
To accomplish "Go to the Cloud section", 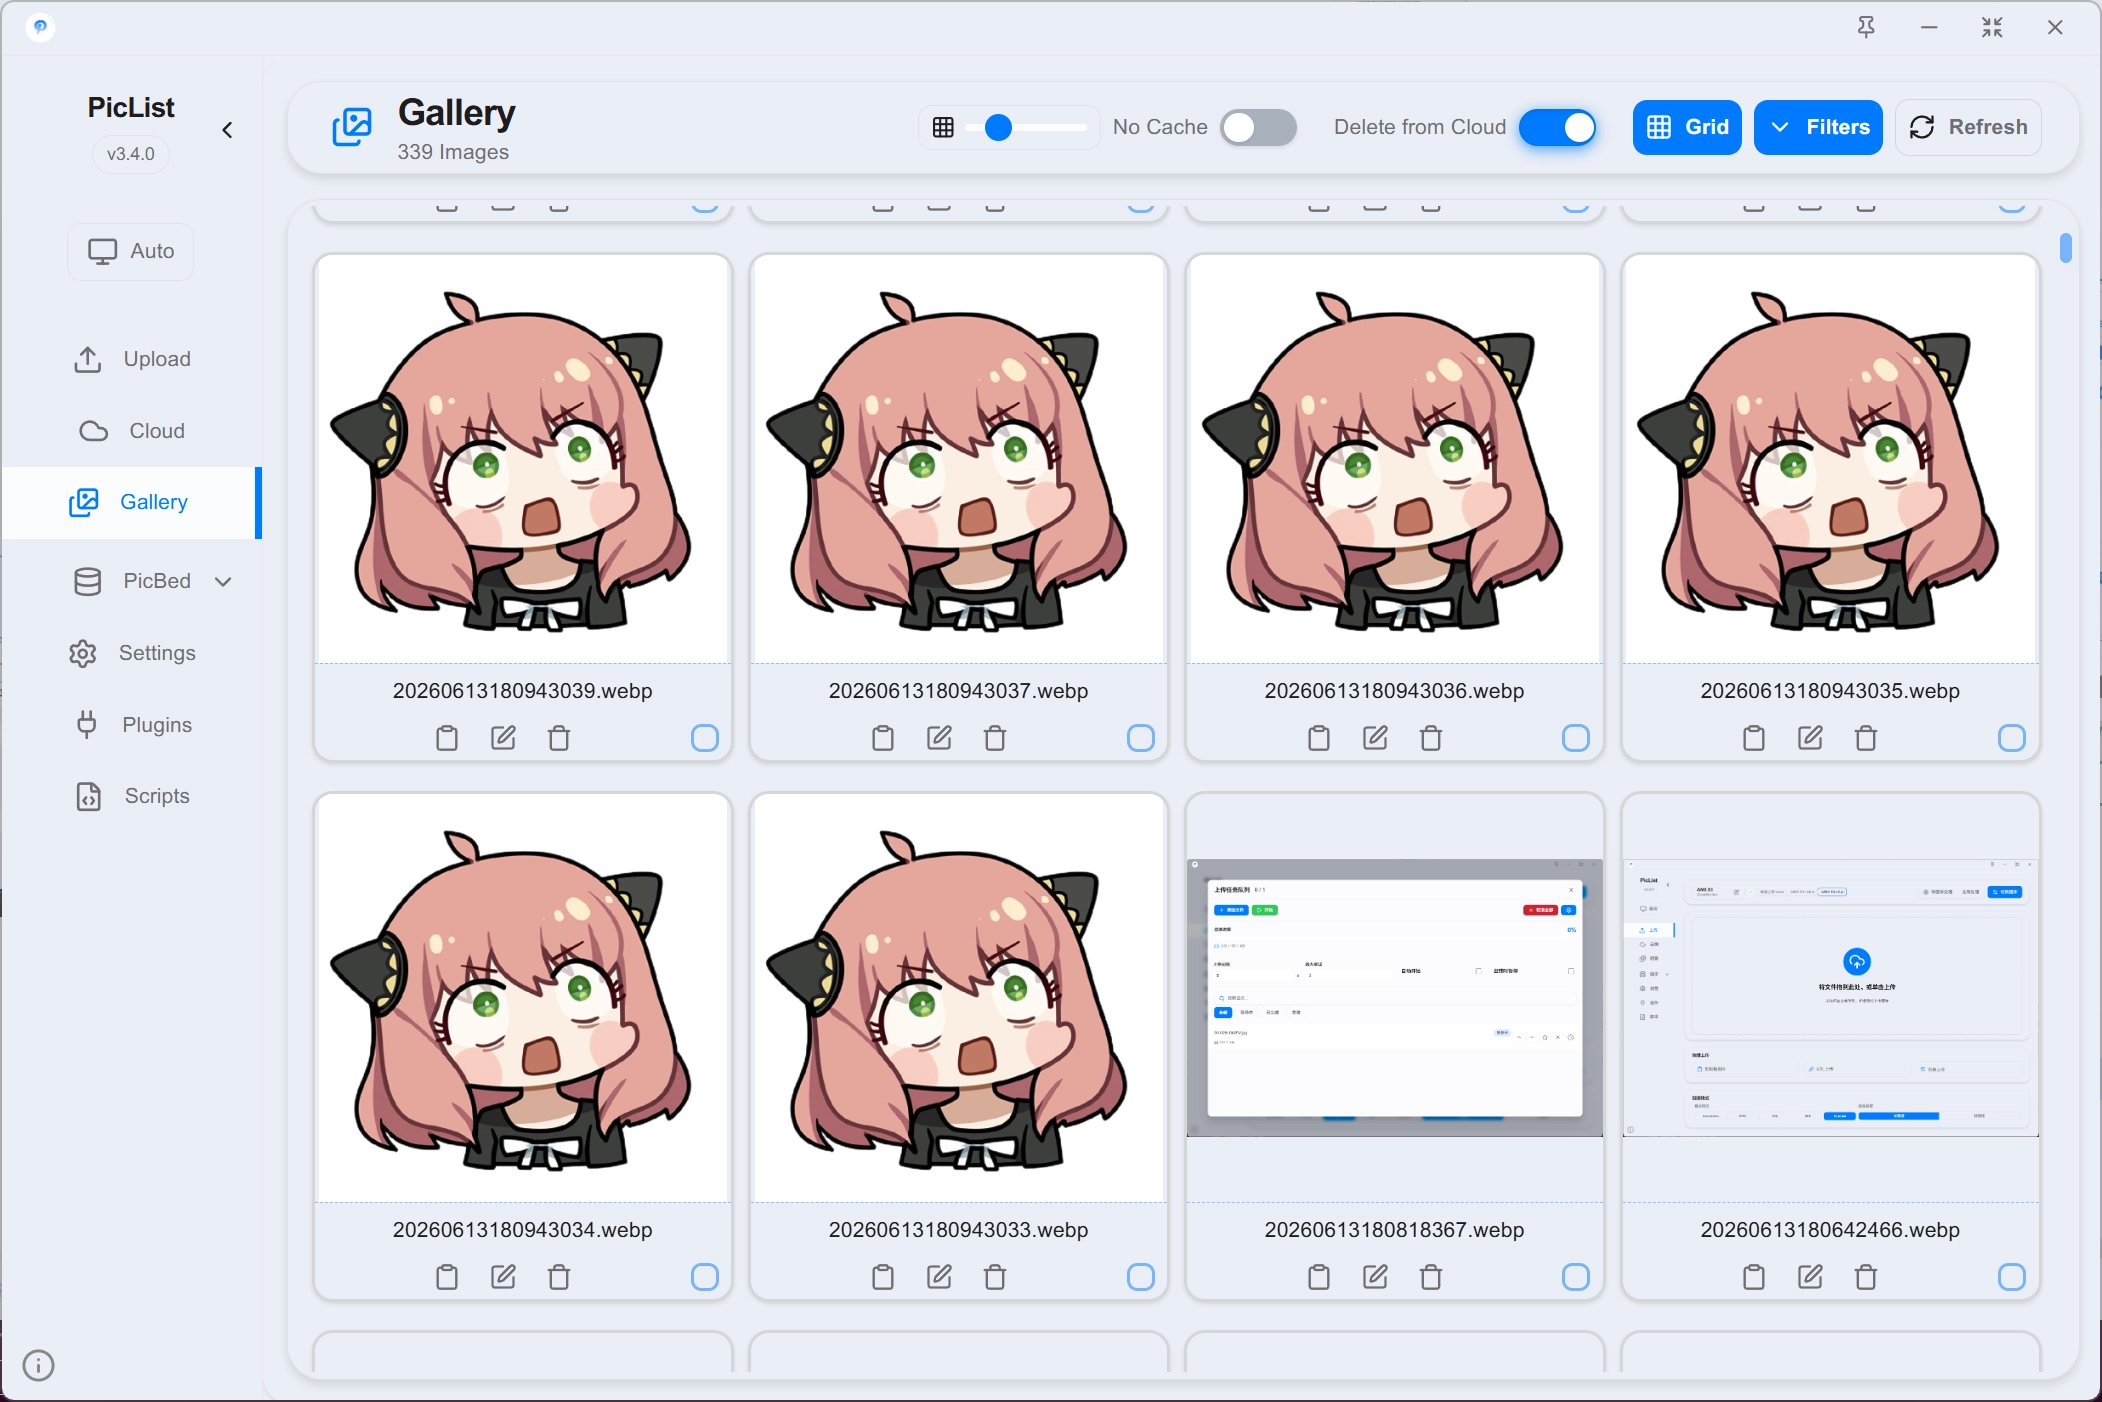I will click(132, 431).
